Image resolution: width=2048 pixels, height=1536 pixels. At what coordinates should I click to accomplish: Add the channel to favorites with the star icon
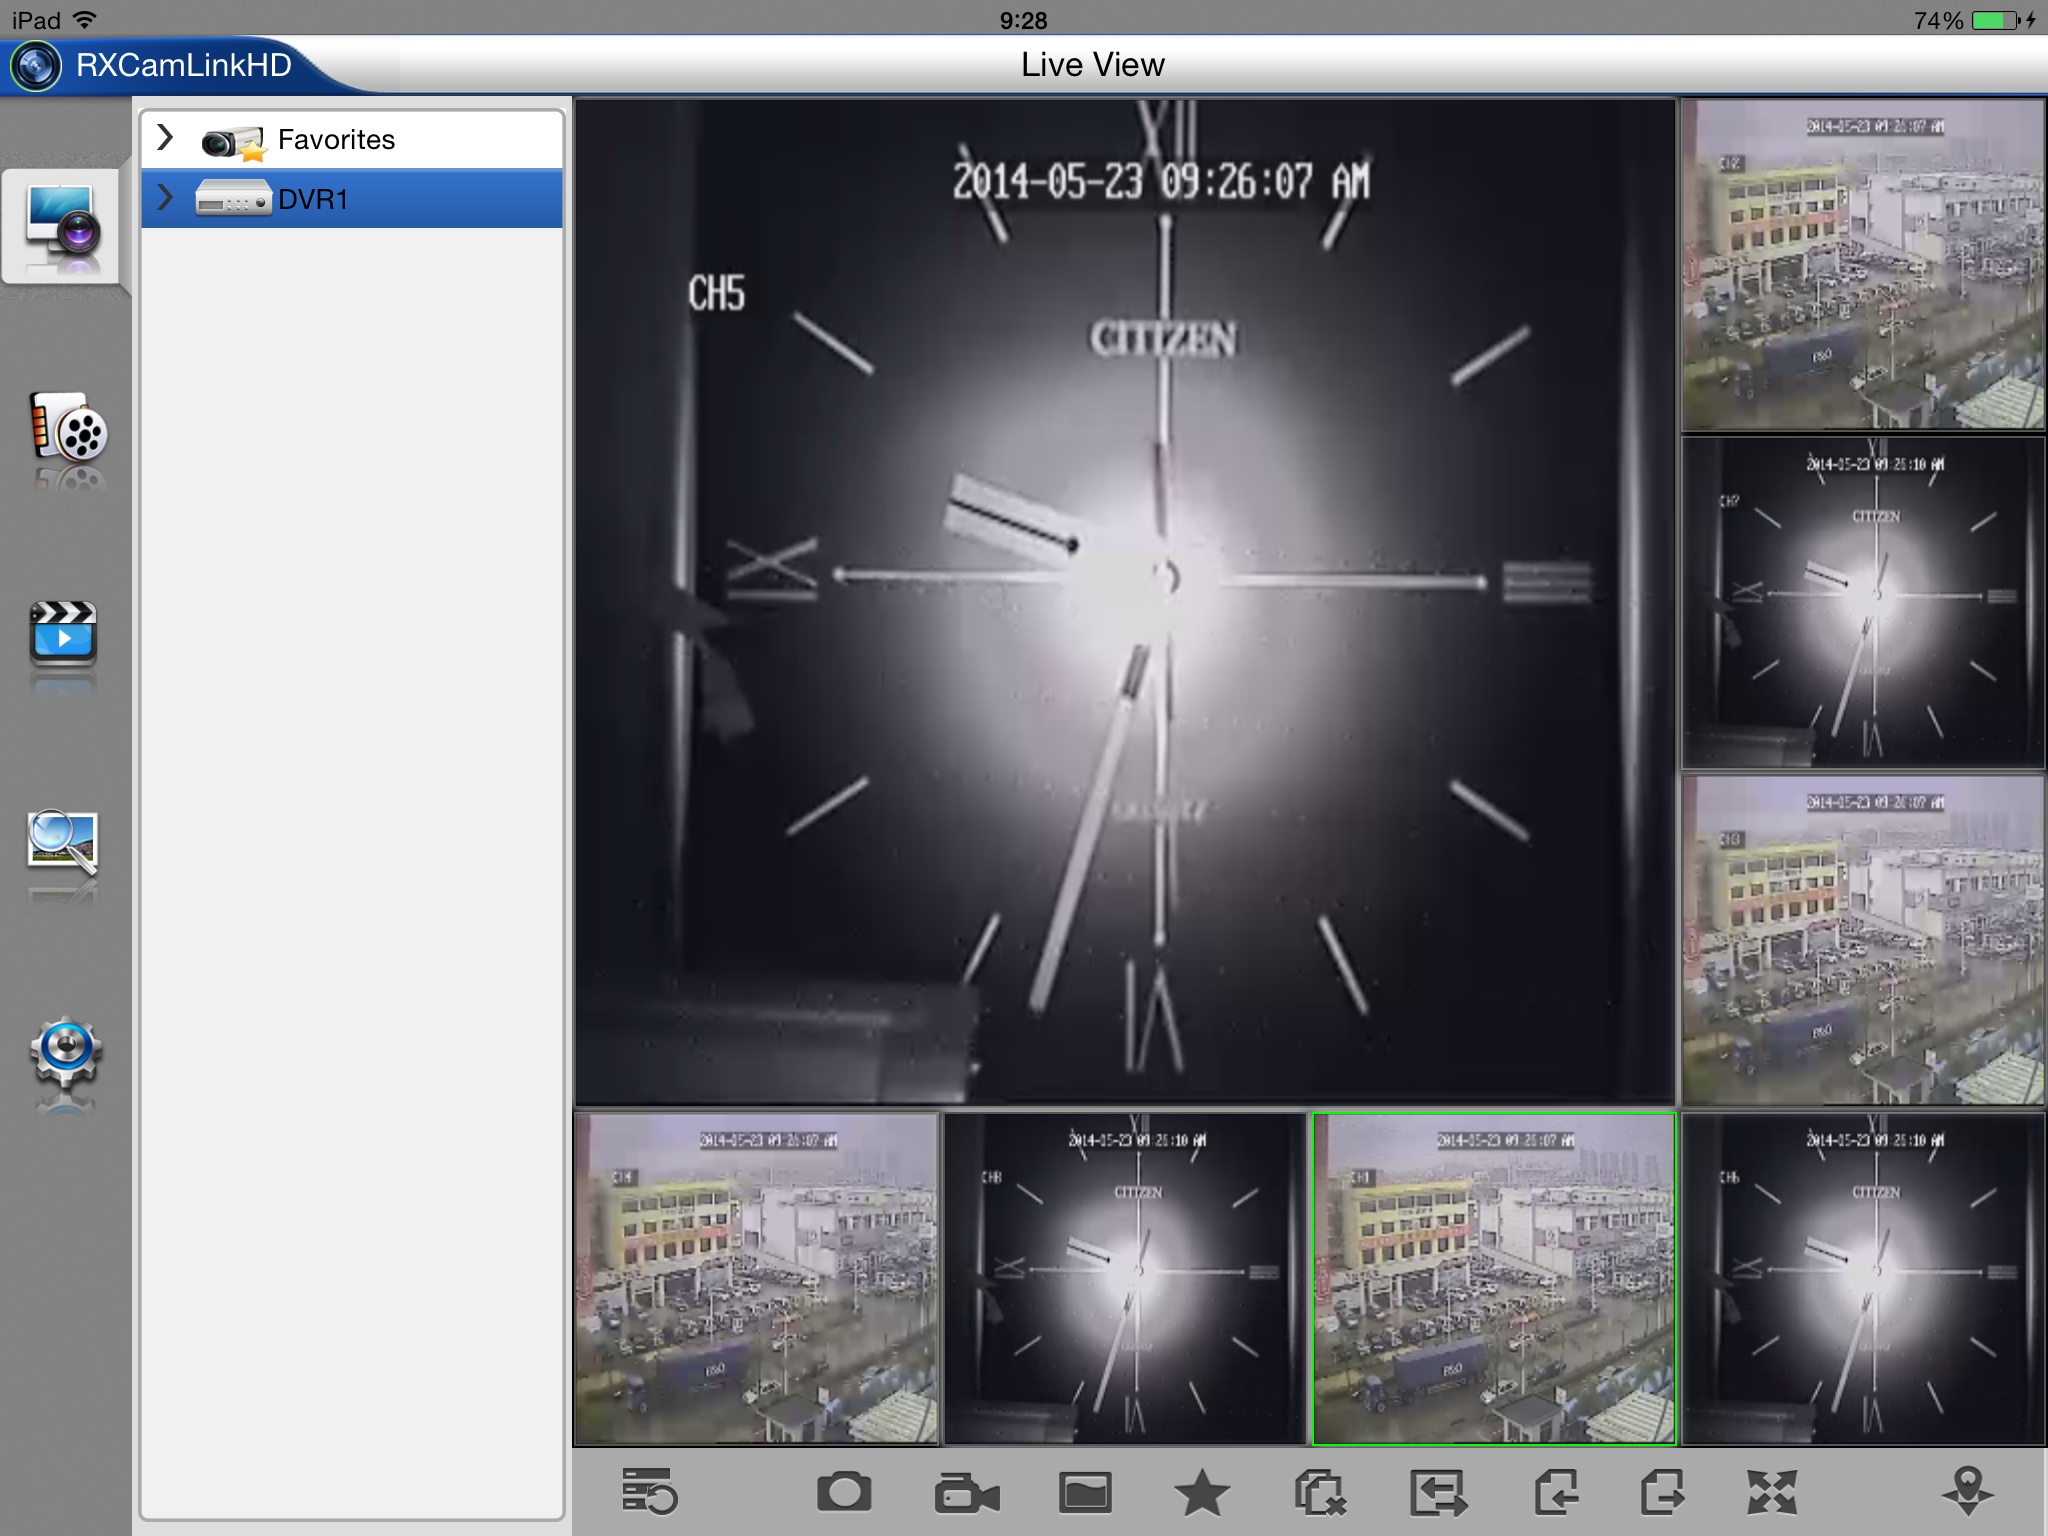1201,1493
